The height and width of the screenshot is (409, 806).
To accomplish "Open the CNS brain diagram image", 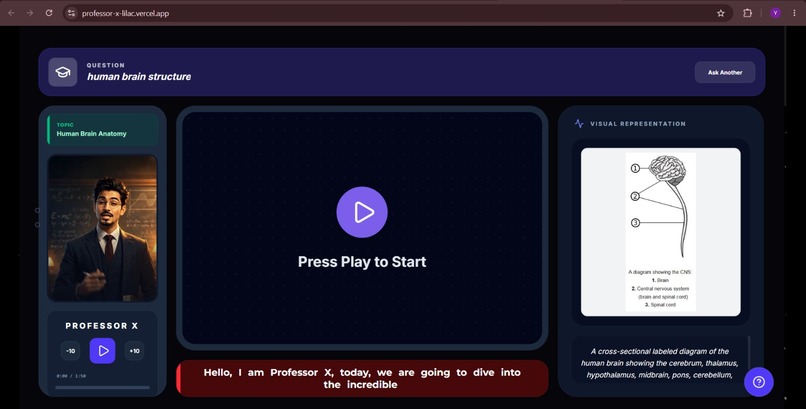I will (x=661, y=232).
